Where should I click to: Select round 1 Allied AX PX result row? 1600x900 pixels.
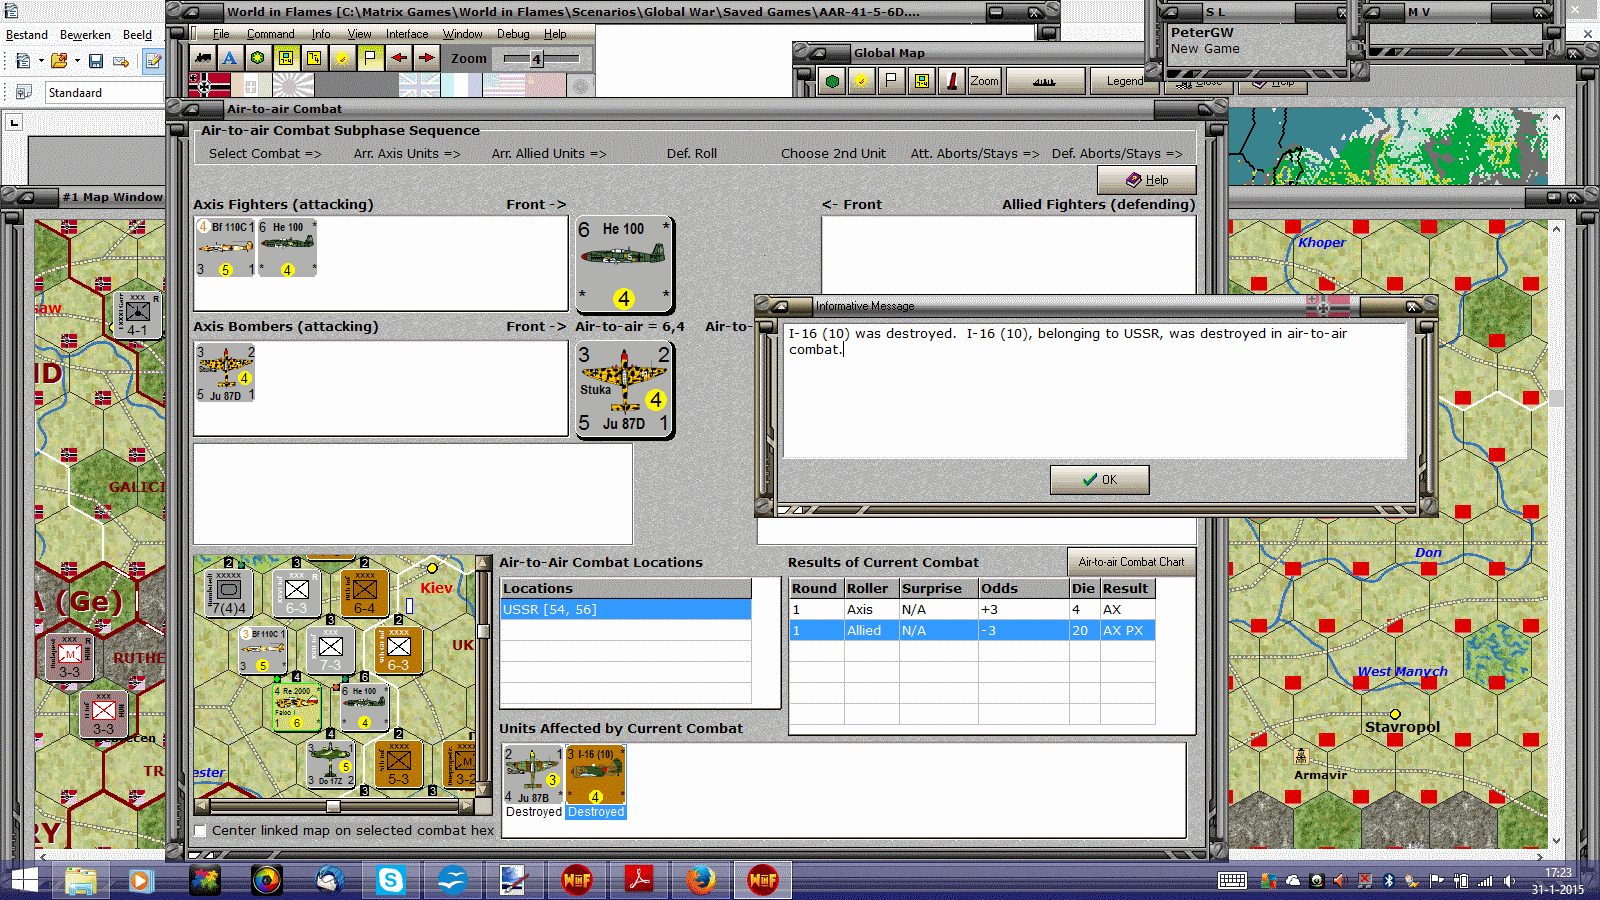tap(972, 630)
